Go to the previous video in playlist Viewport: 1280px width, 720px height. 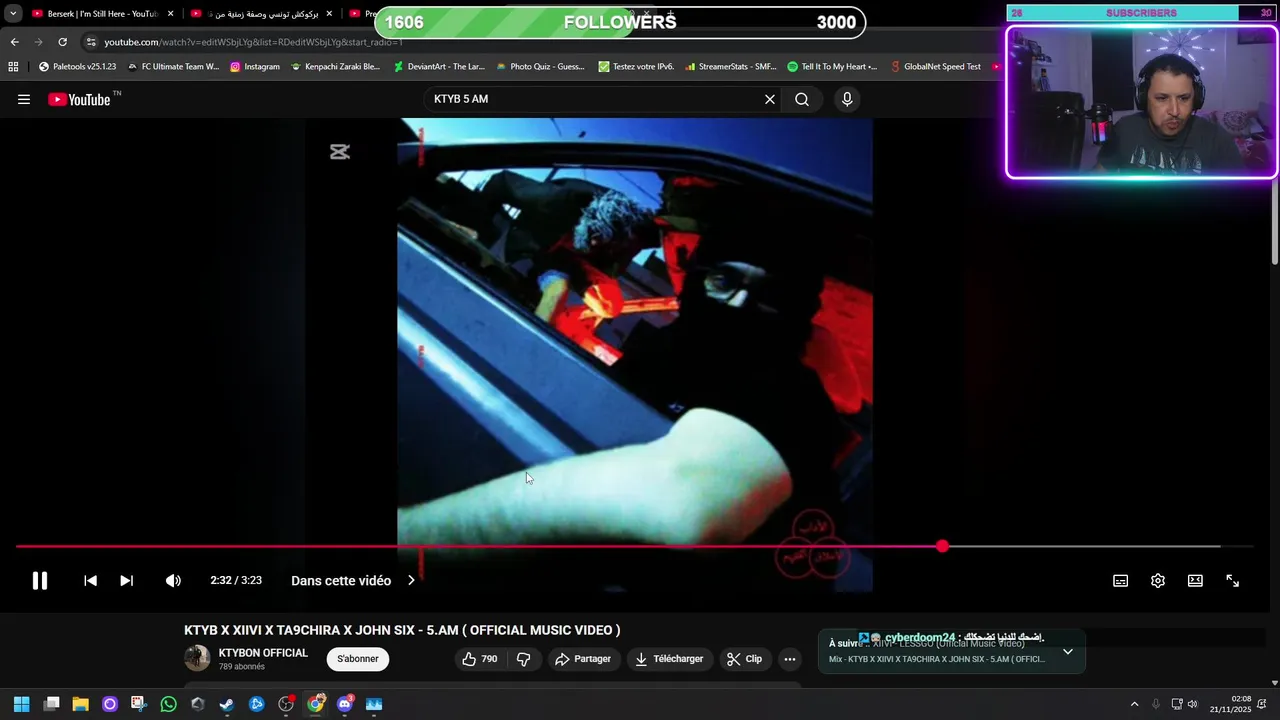click(x=90, y=580)
